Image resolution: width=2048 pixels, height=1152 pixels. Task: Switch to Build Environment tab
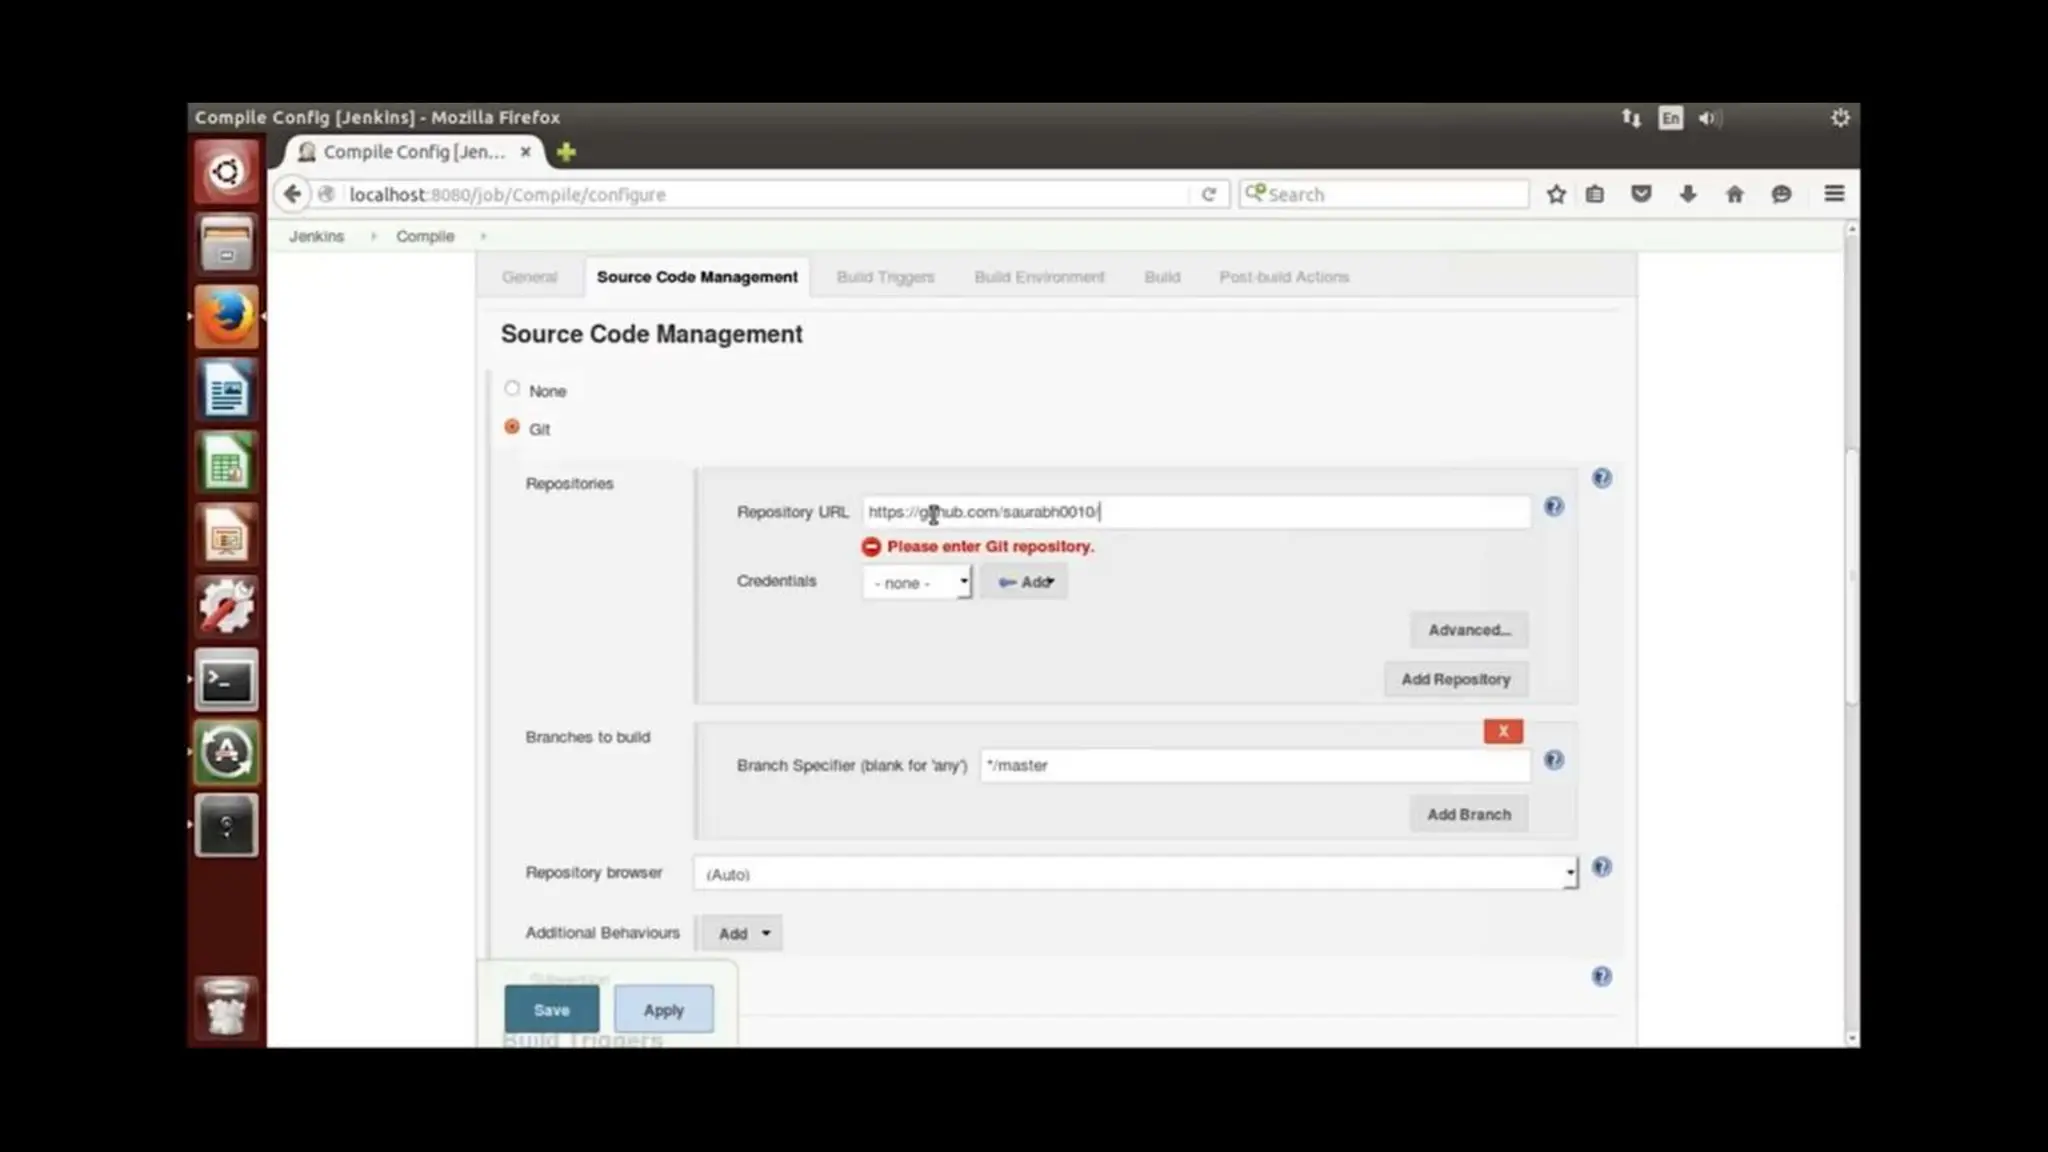pyautogui.click(x=1039, y=277)
